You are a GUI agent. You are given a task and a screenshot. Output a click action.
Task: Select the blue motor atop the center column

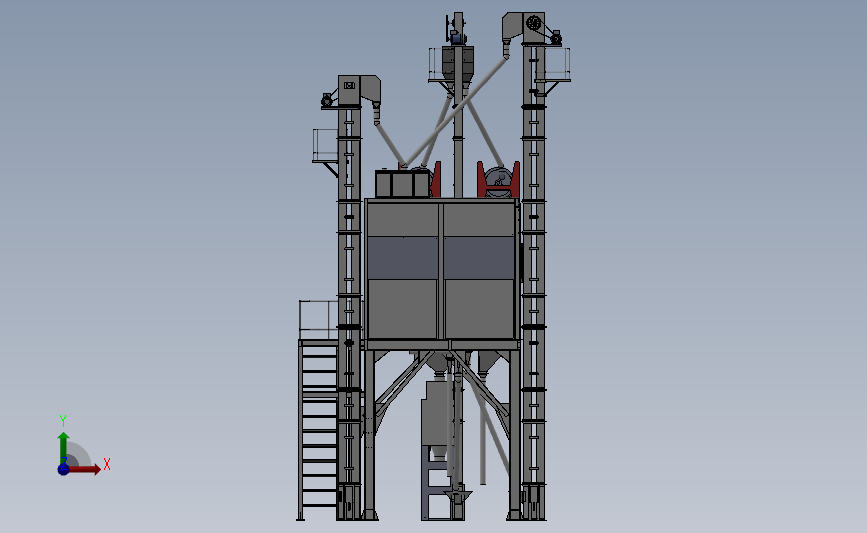[x=457, y=38]
